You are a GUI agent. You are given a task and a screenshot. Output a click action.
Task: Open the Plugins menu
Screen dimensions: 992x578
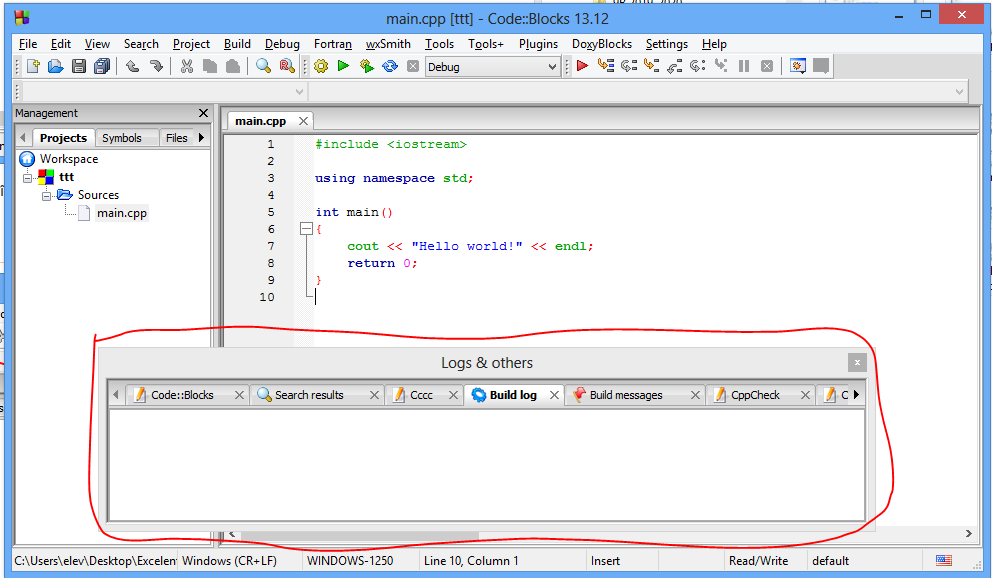(538, 44)
